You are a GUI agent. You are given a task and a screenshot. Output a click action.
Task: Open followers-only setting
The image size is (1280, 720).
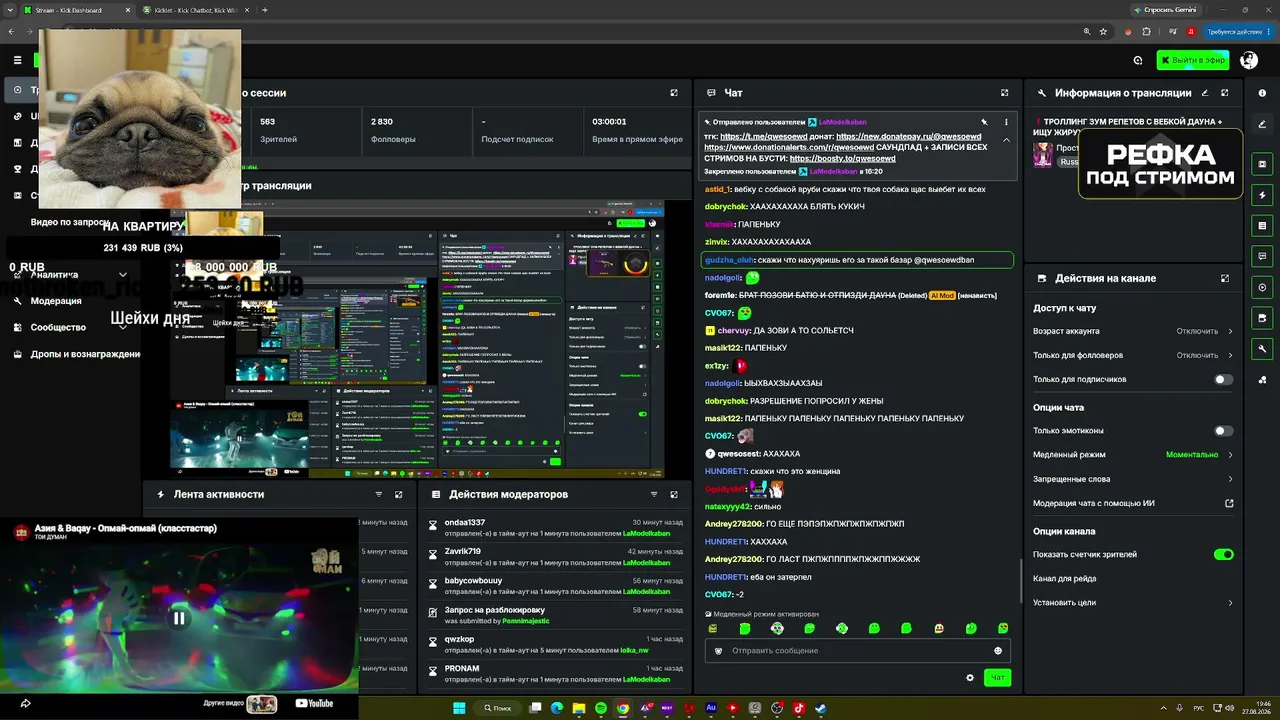(1133, 355)
